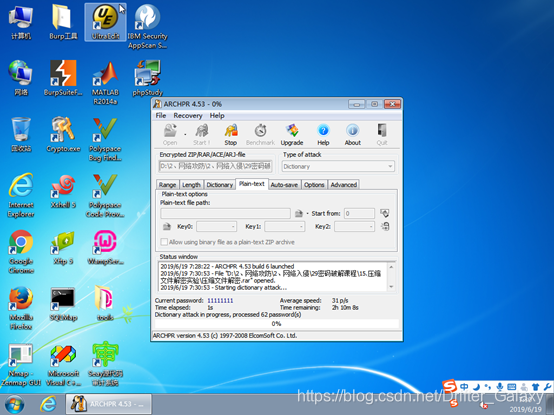The height and width of the screenshot is (415, 554).
Task: Click the dictionary attack progress bar
Action: tap(277, 324)
